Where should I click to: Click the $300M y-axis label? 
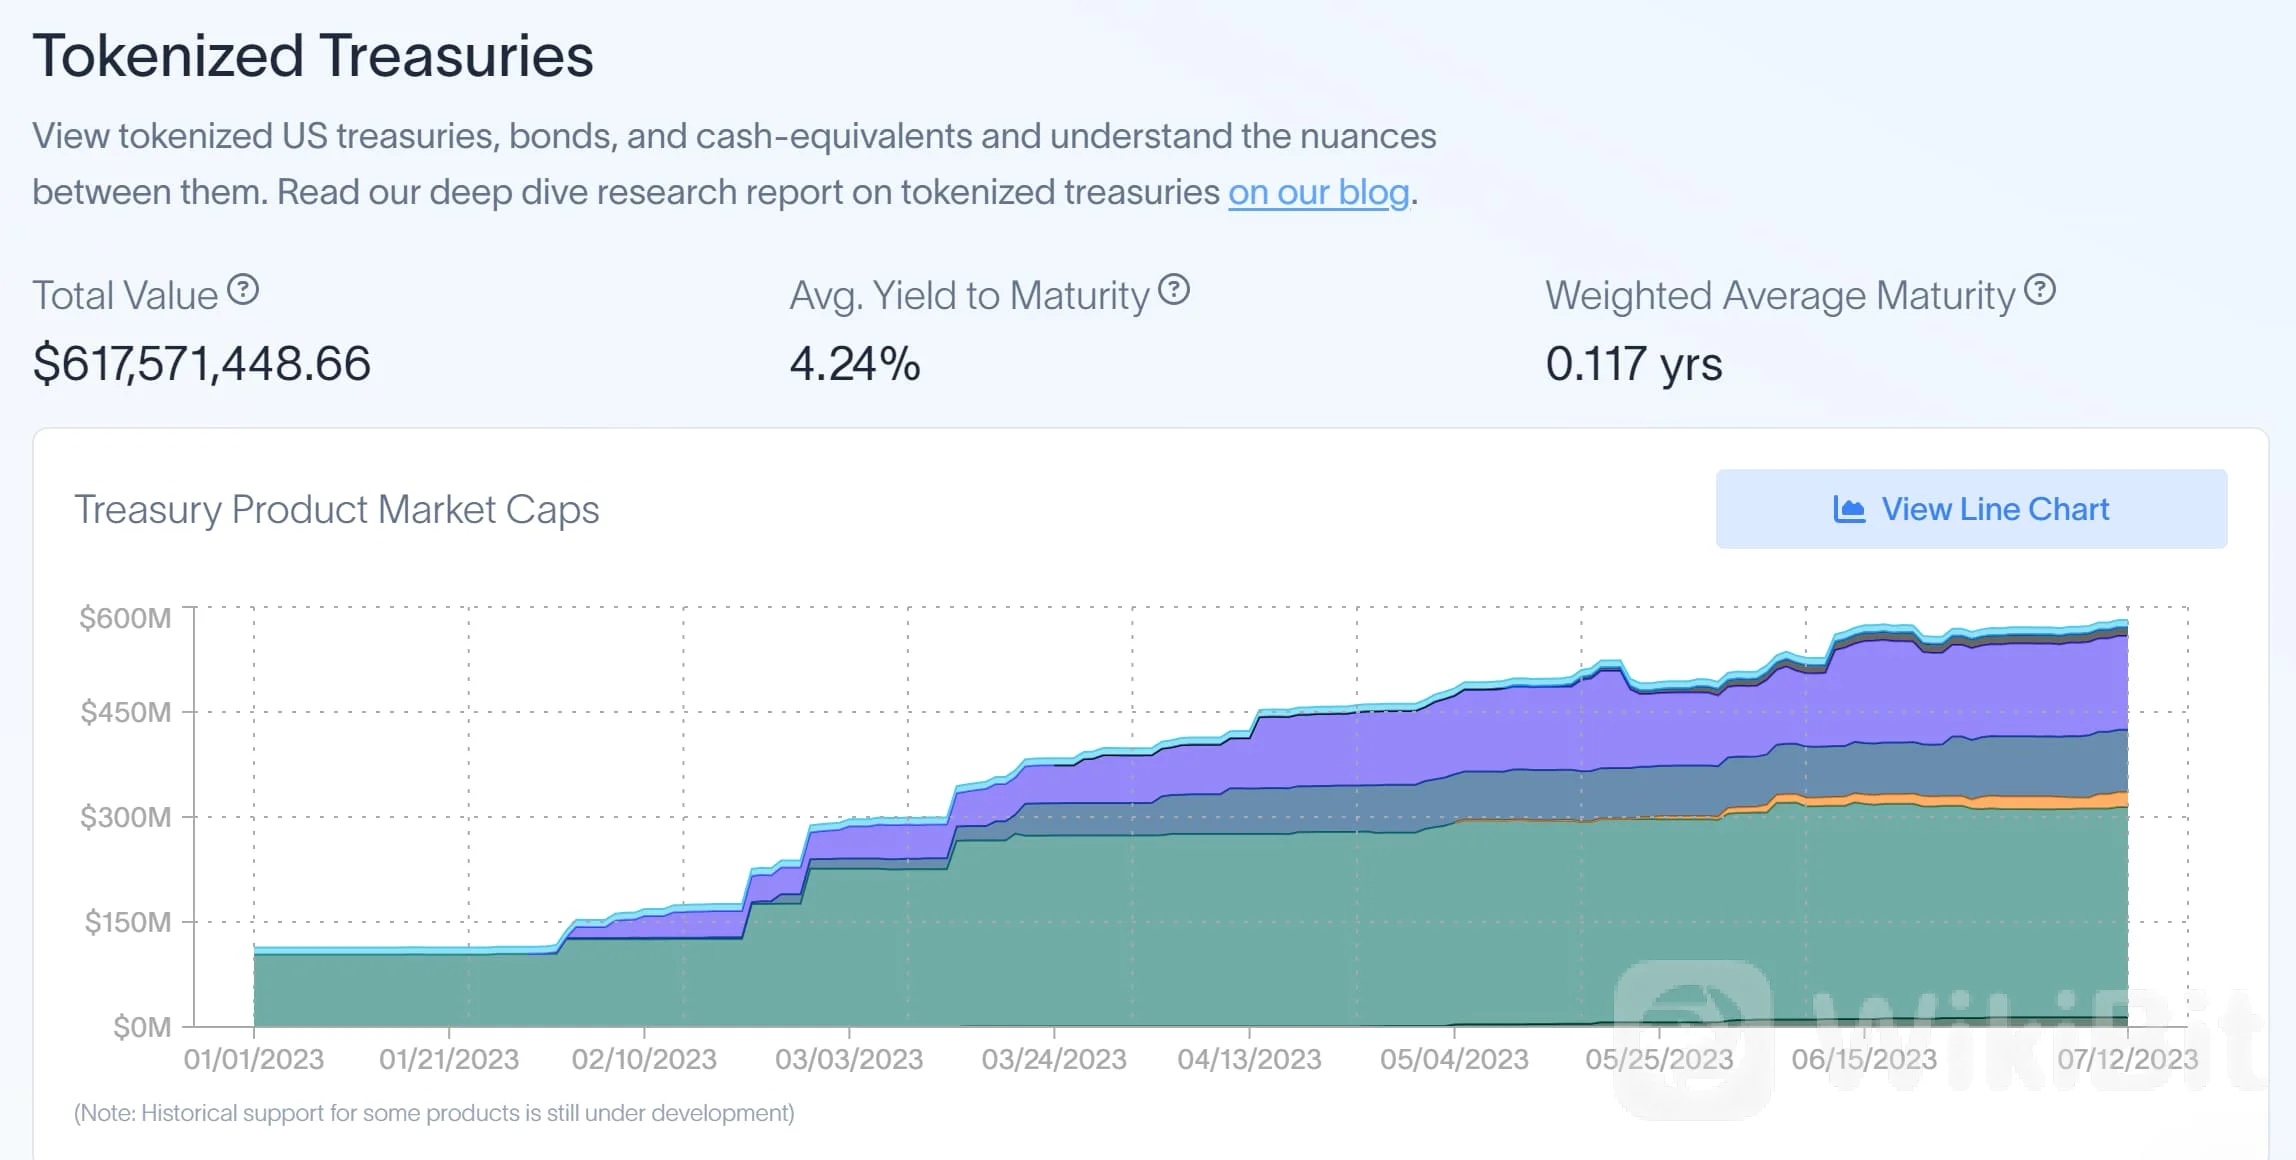126,817
